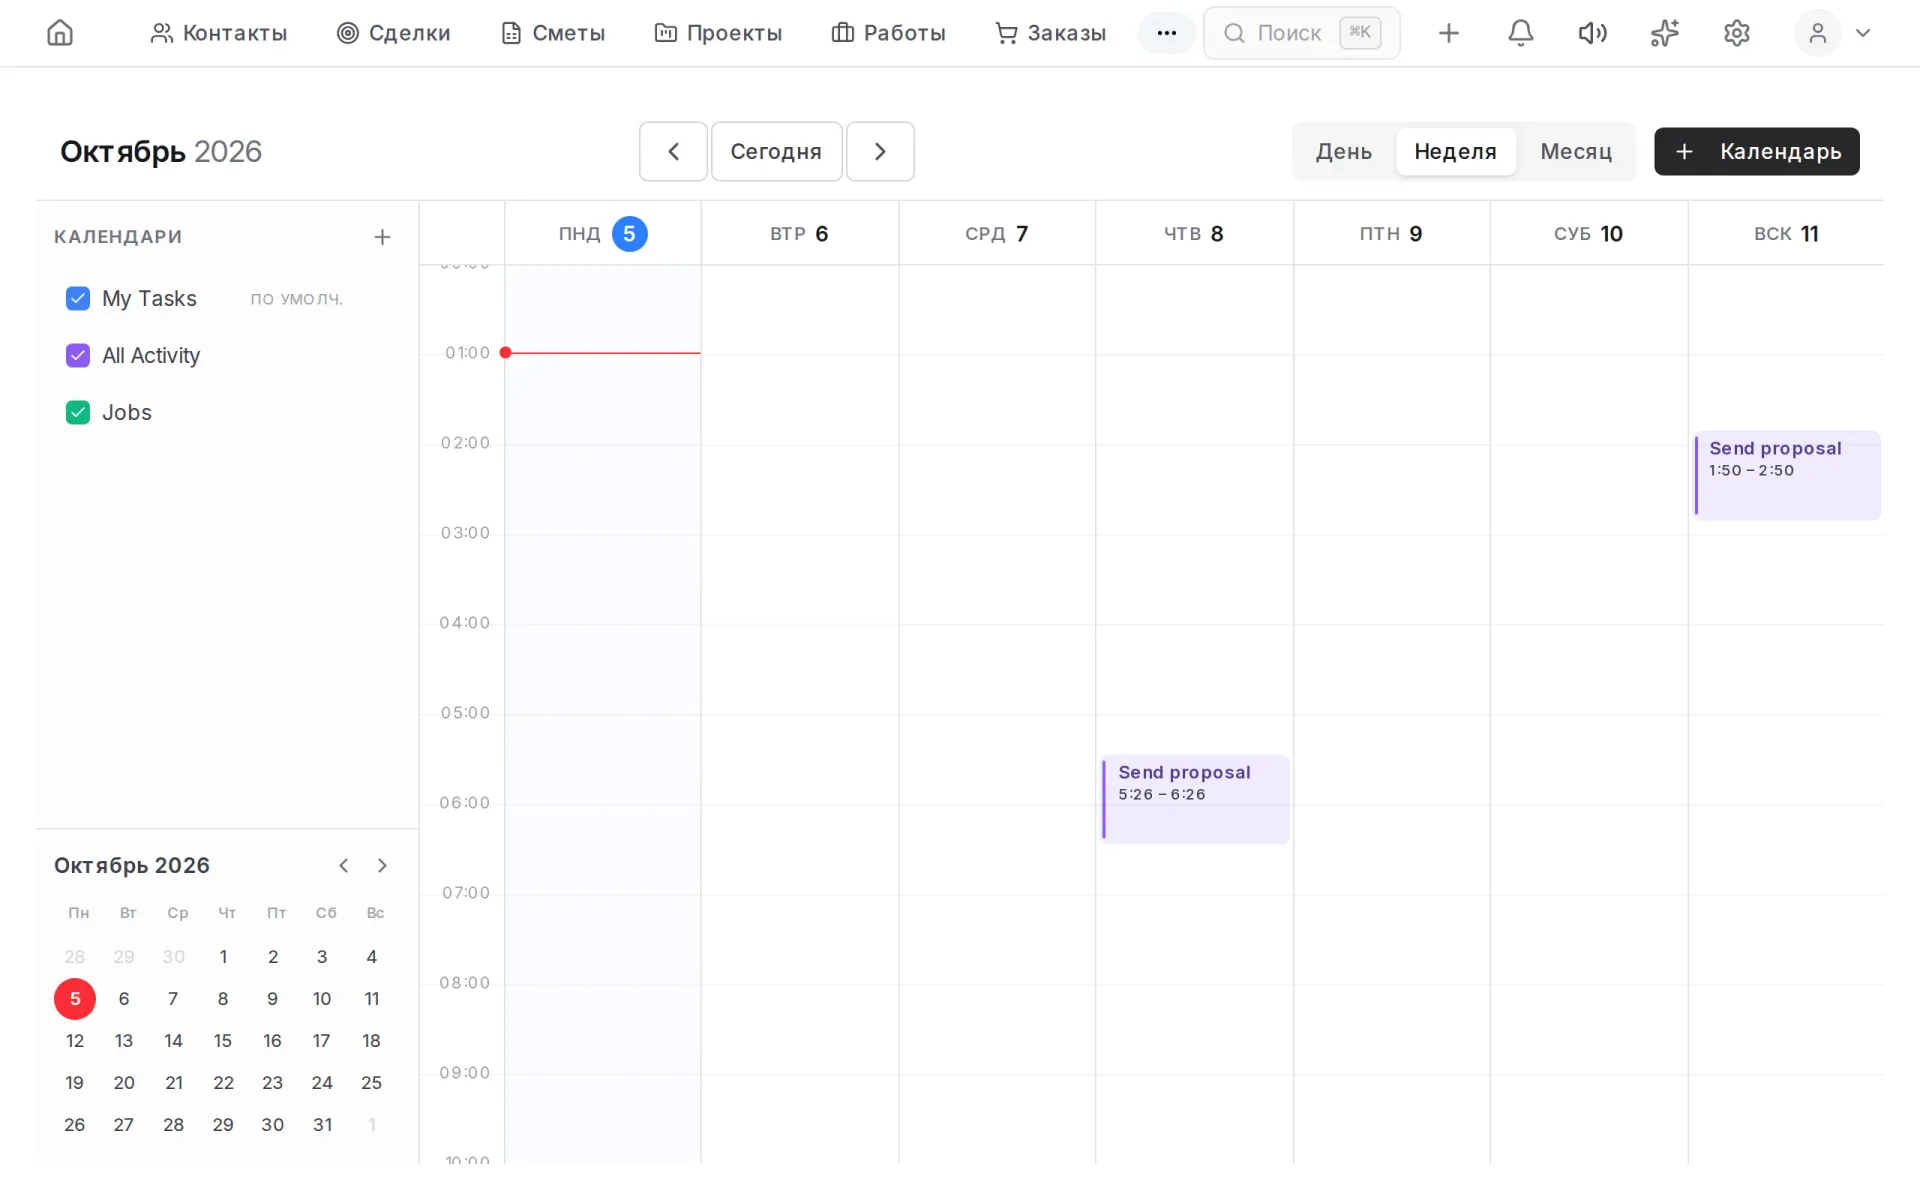Toggle the Jobs calendar checkbox
Screen dimensions: 1920x1200
78,412
